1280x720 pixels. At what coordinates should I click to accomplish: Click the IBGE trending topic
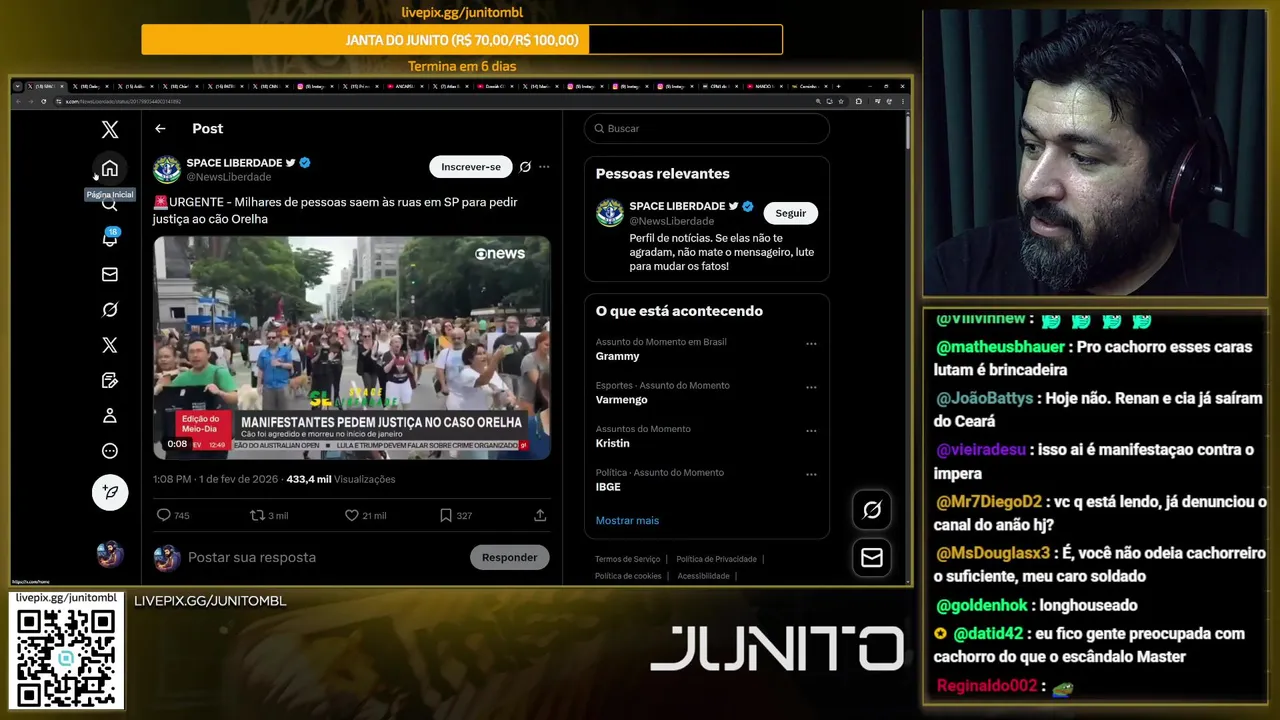(x=608, y=487)
